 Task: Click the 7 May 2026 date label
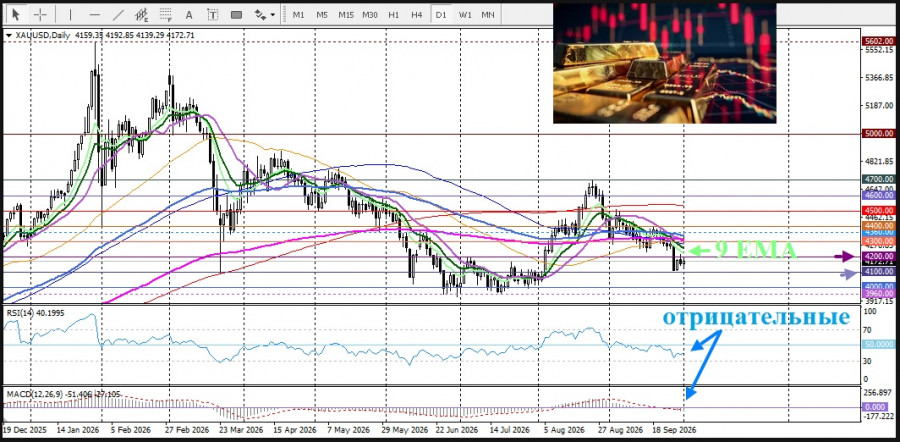point(350,429)
